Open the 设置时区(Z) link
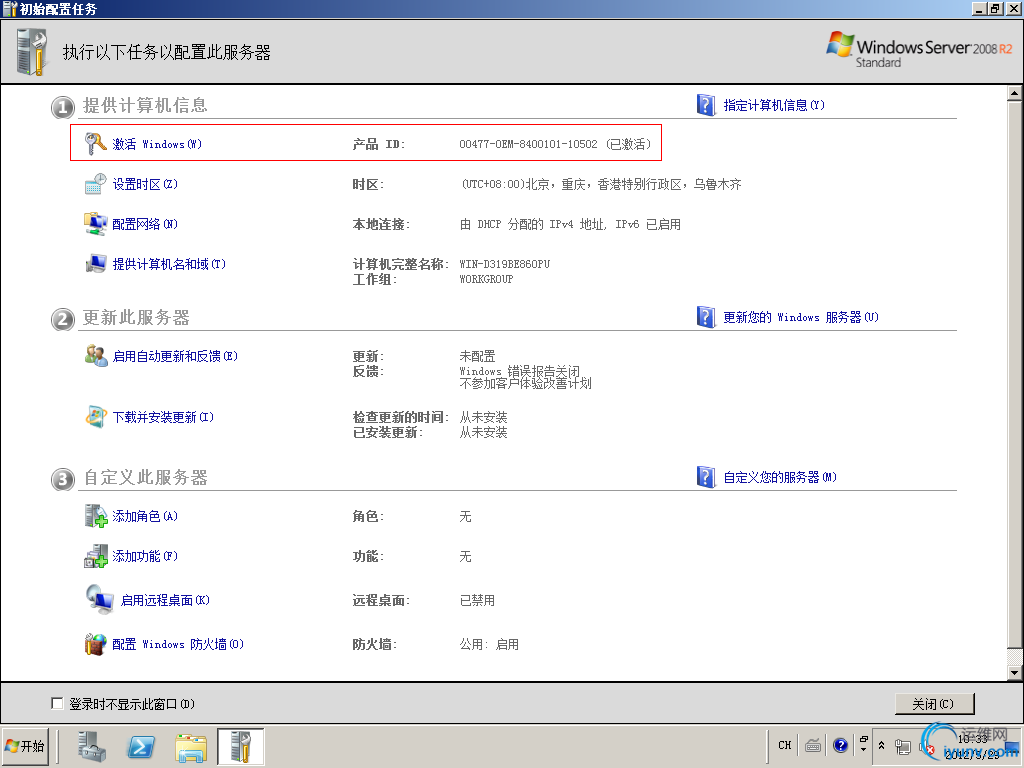Image resolution: width=1024 pixels, height=768 pixels. pyautogui.click(x=145, y=184)
